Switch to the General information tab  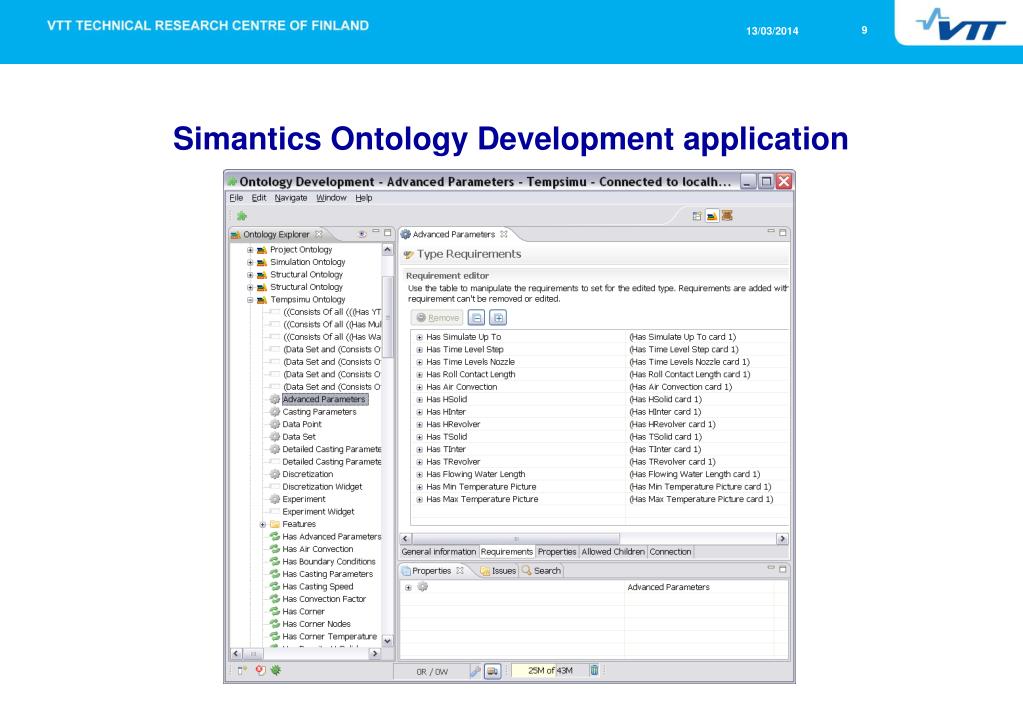(x=438, y=551)
